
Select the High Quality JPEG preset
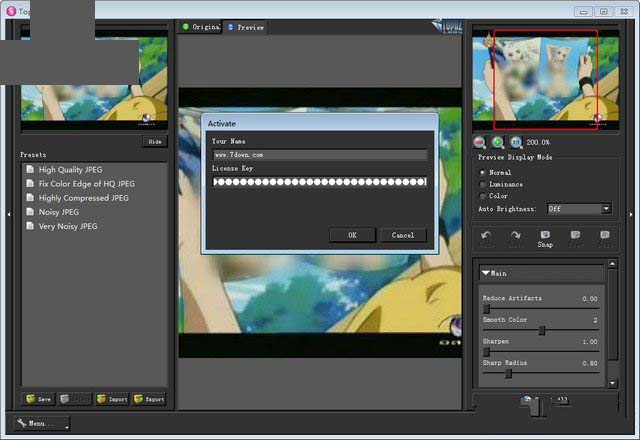[x=70, y=169]
